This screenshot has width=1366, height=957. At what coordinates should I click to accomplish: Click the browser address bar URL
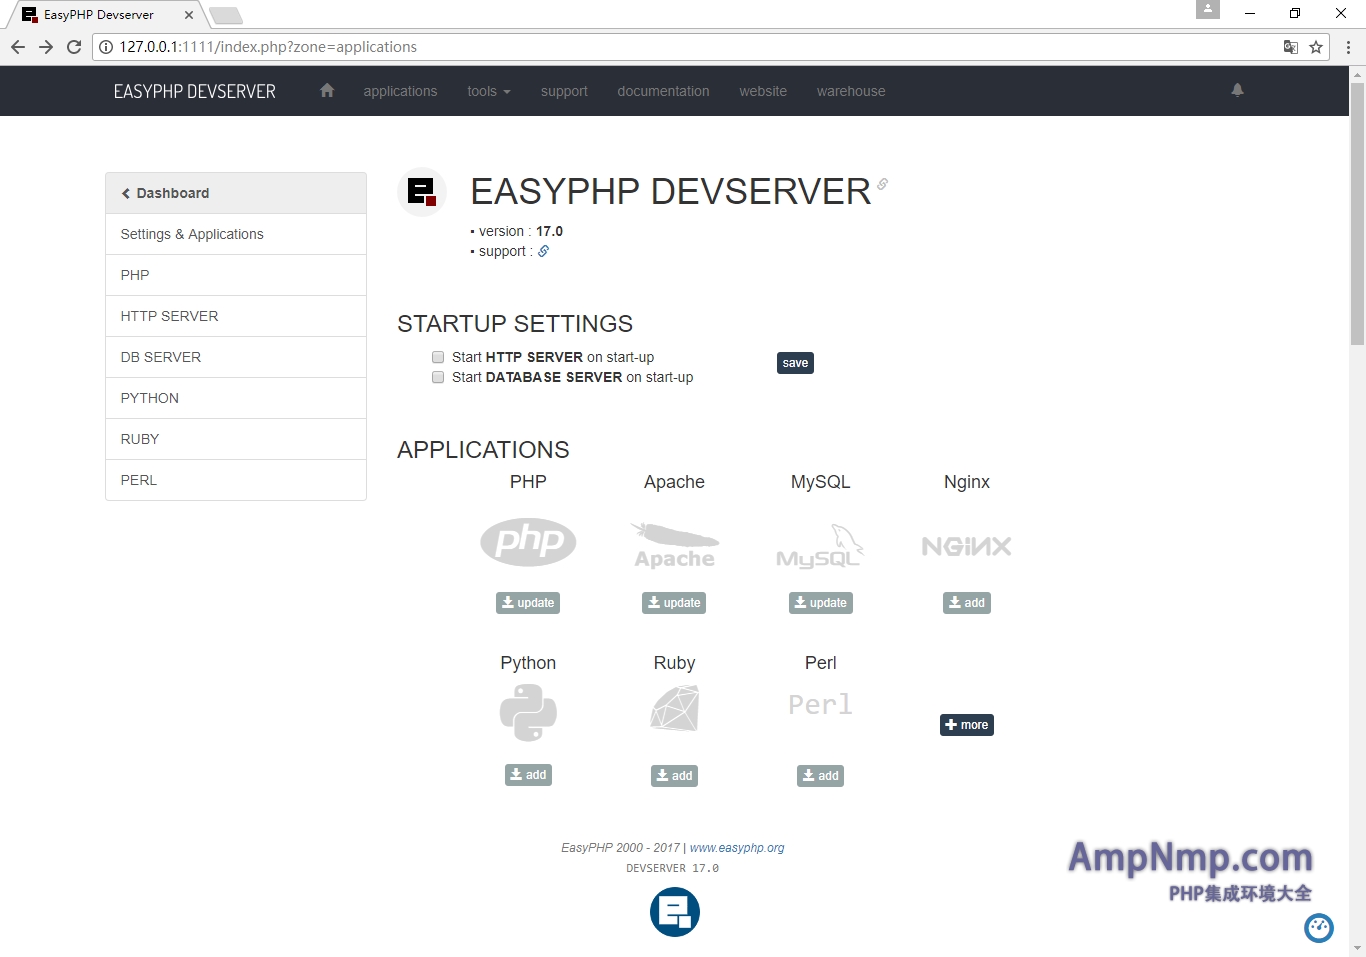tap(268, 47)
